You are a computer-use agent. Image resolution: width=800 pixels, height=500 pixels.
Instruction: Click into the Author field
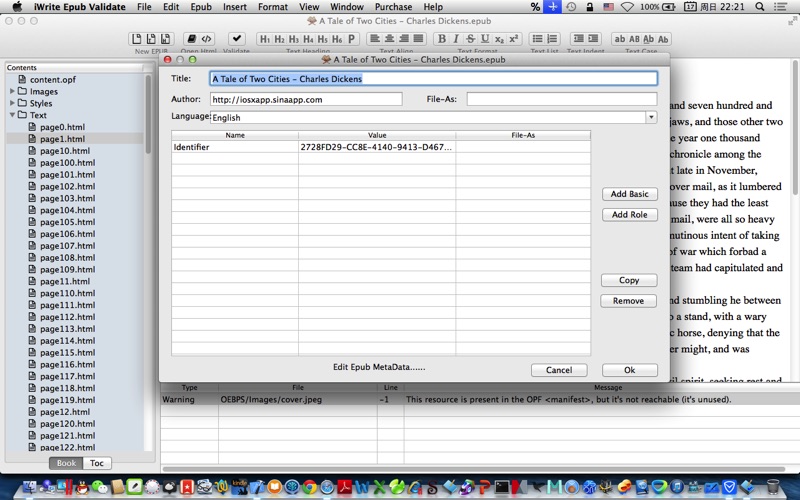tap(306, 99)
